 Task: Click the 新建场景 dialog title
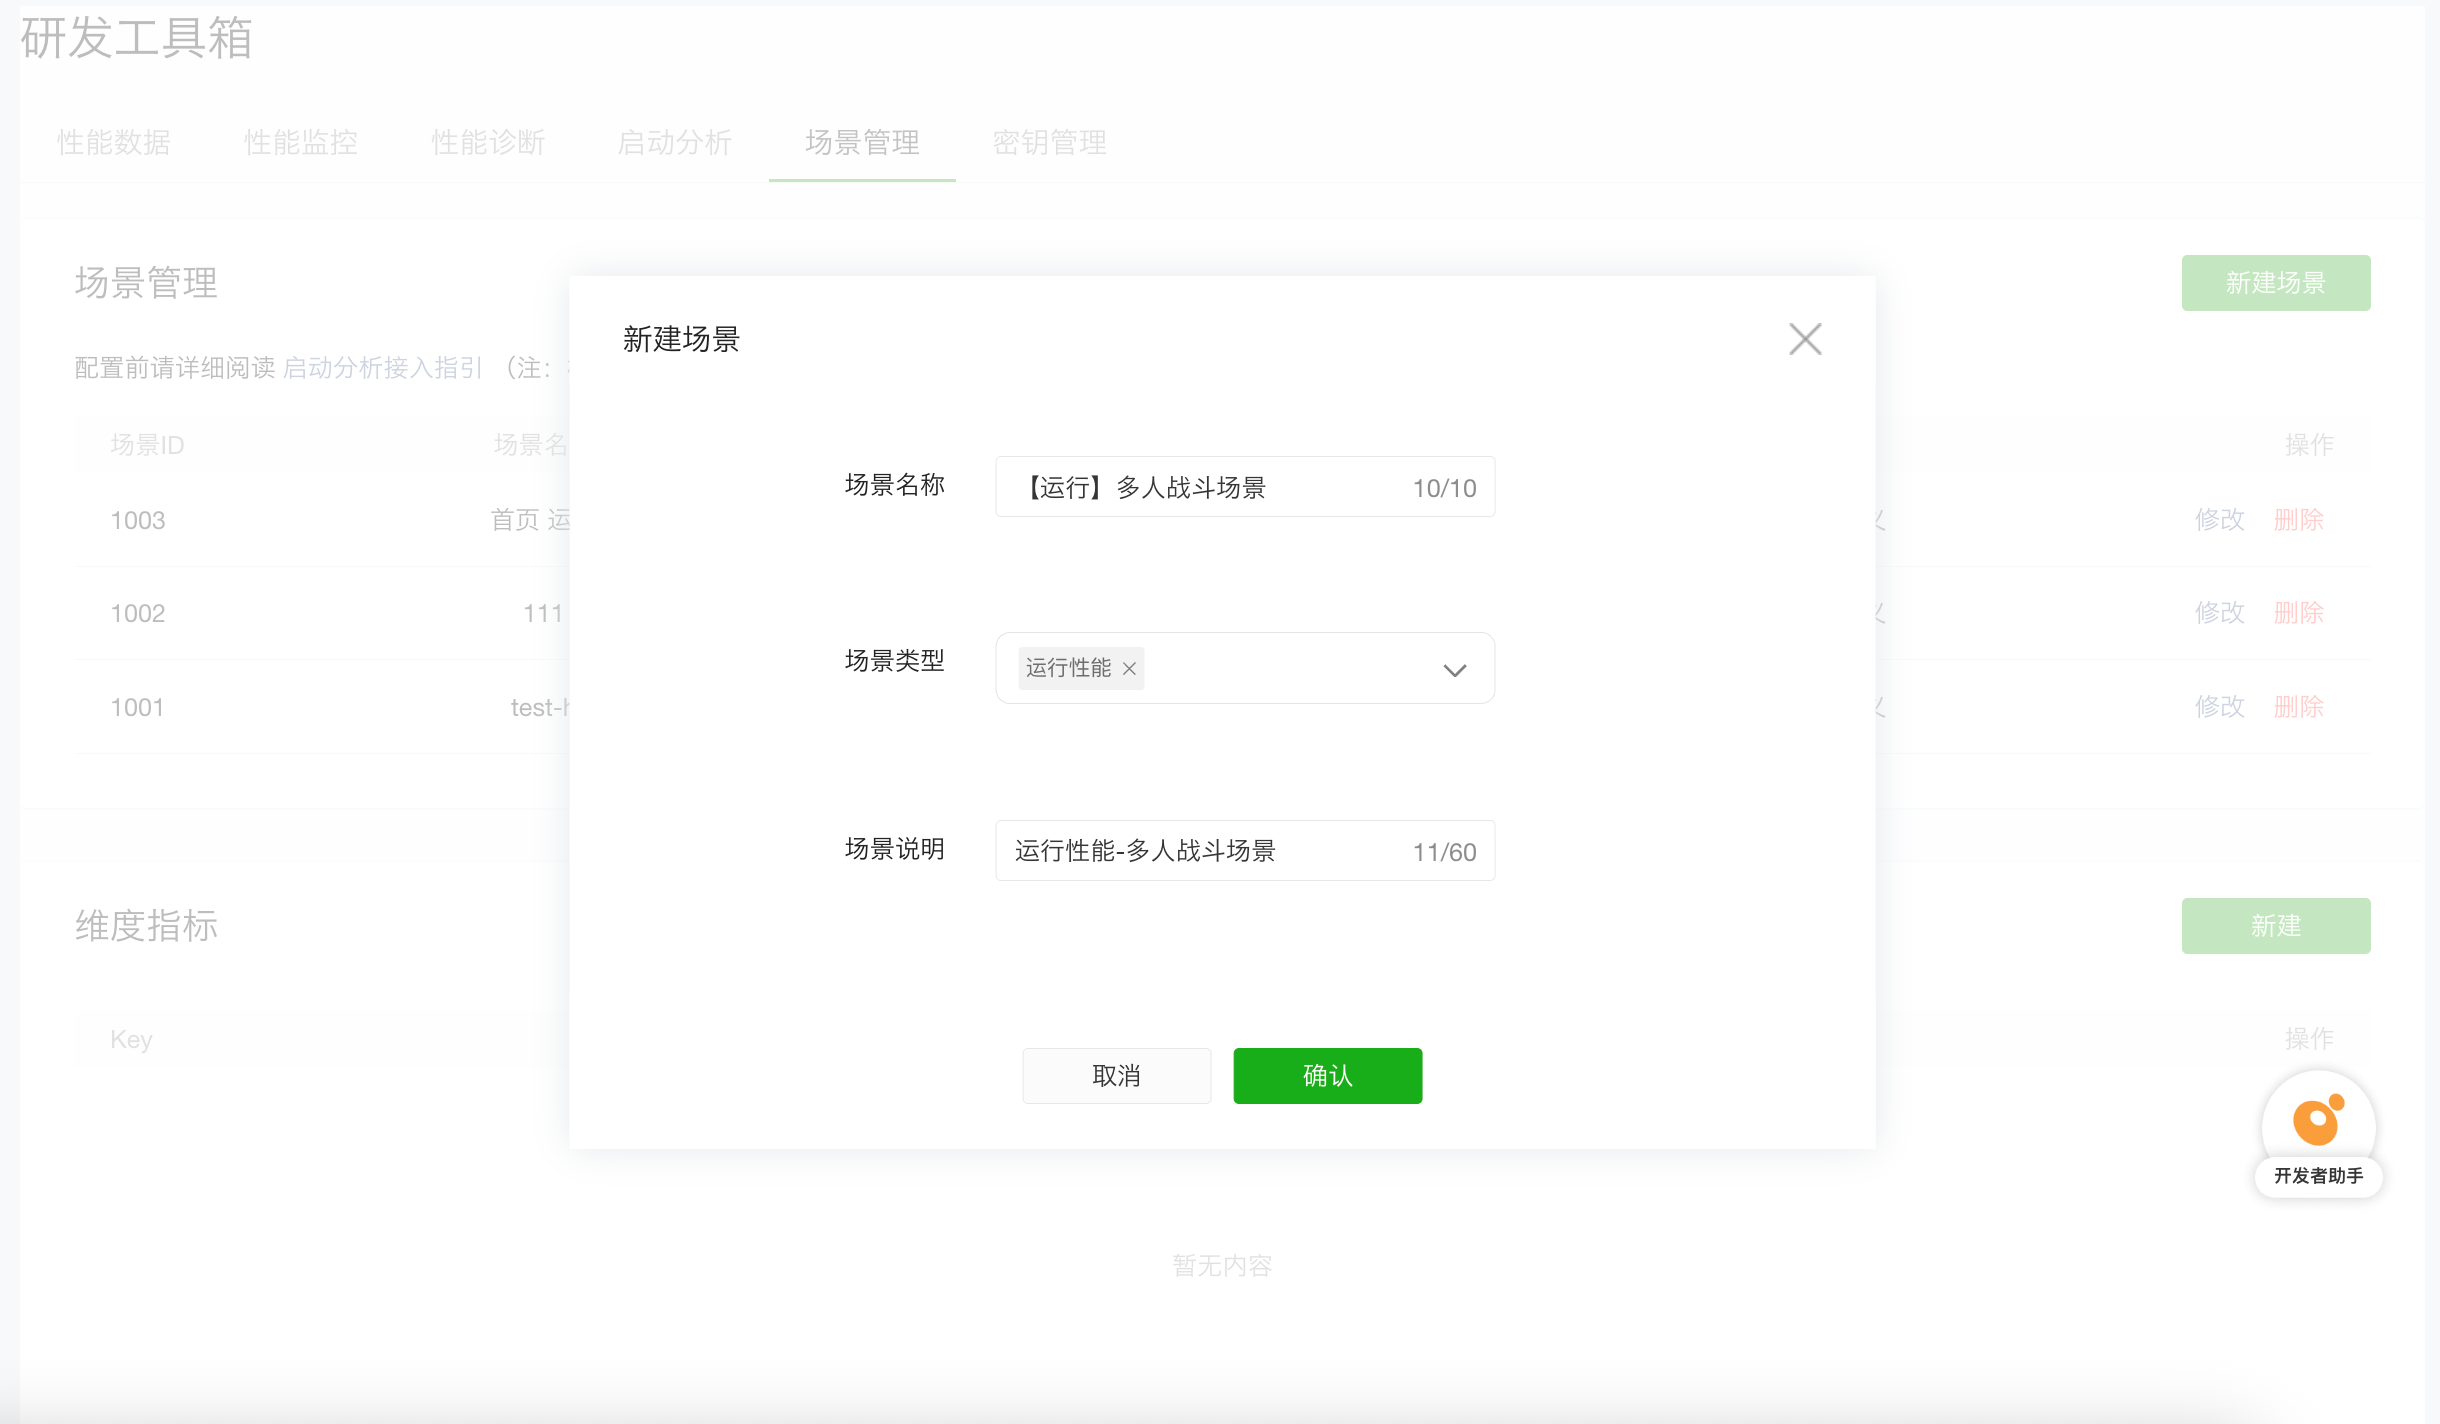681,340
